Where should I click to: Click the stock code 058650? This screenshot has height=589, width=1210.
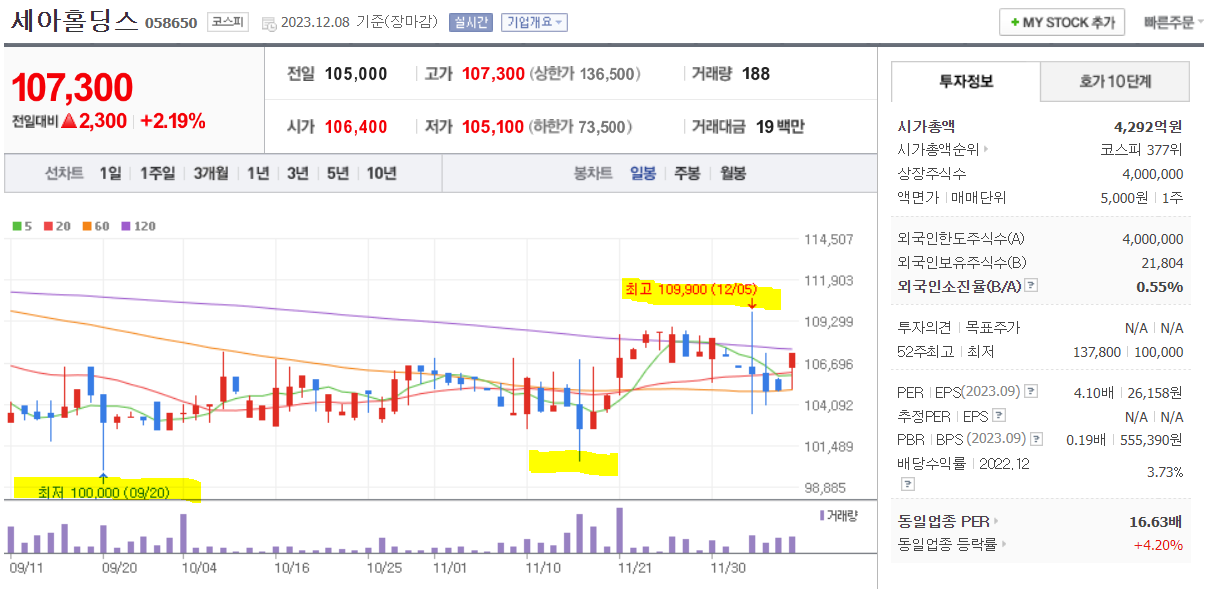(171, 23)
